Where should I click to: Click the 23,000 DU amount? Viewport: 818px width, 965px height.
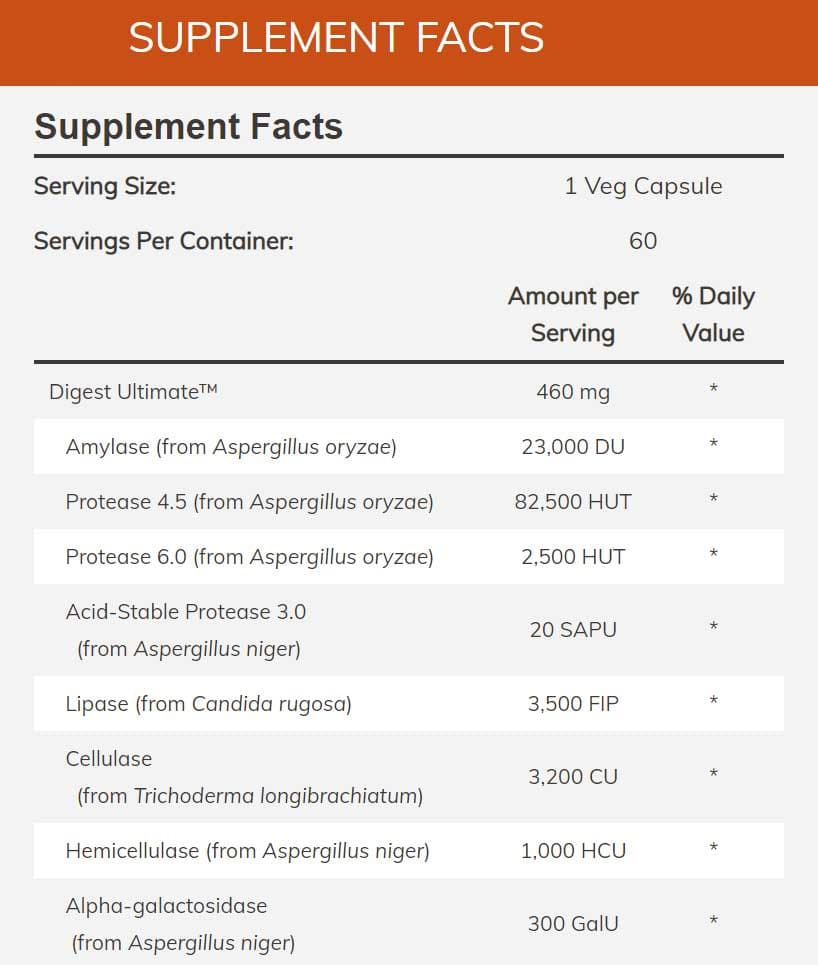pos(573,447)
